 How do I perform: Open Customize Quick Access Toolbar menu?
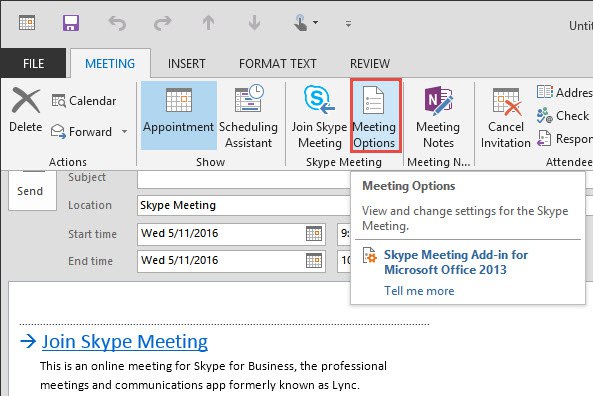pos(348,24)
